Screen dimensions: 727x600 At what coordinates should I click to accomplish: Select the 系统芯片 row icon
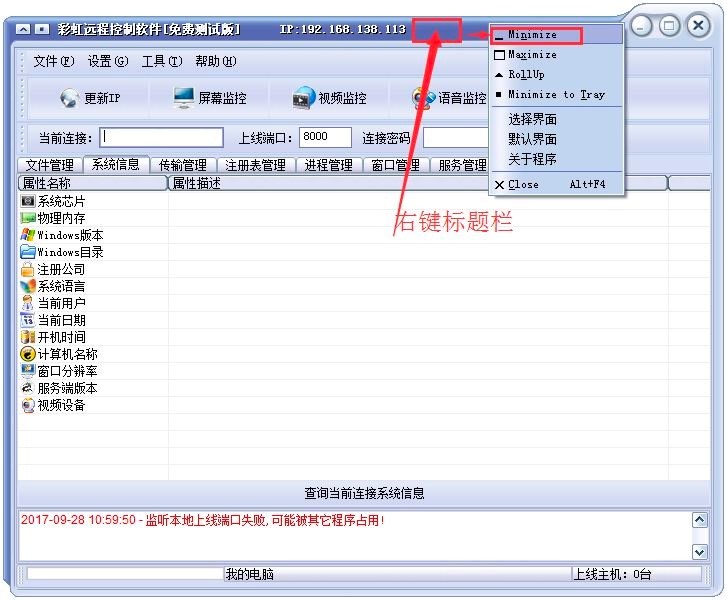(x=28, y=201)
